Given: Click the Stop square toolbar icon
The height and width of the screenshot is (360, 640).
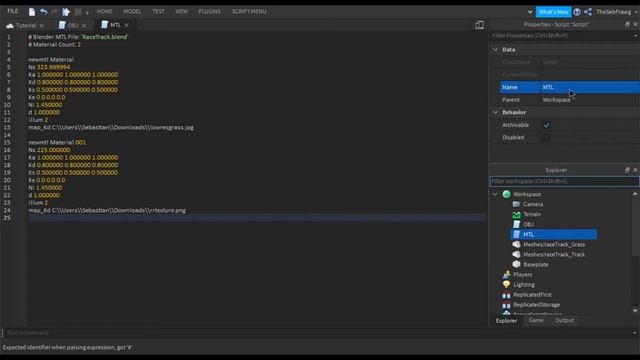Looking at the screenshot, I should click(78, 12).
